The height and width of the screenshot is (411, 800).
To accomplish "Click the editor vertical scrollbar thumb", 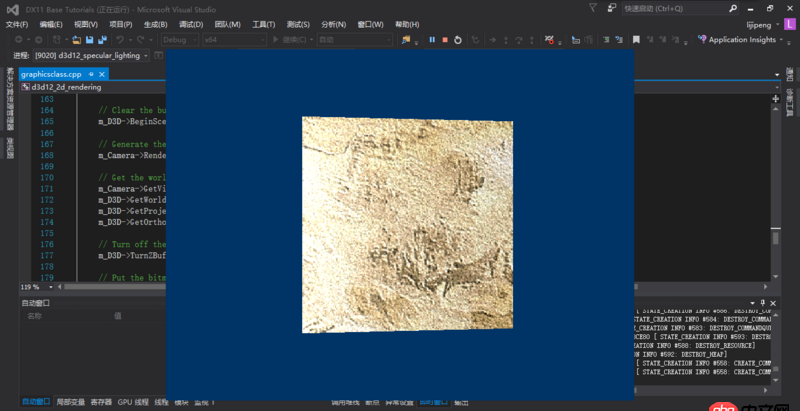I will point(776,237).
